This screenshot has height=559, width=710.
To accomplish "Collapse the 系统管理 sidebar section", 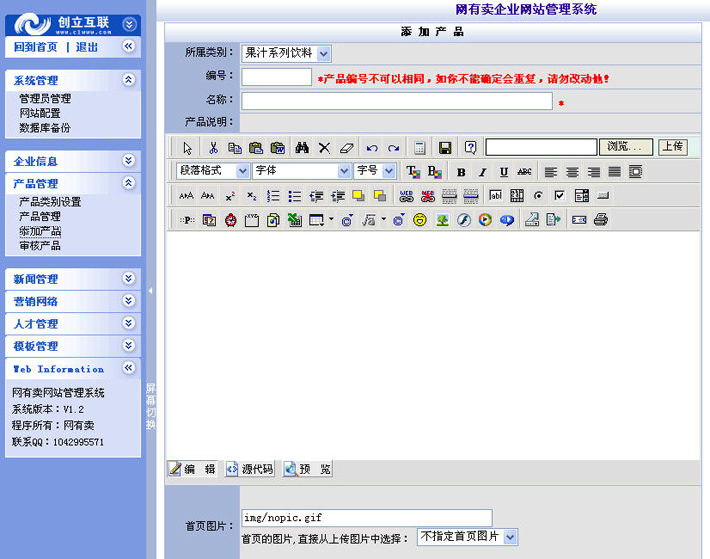I will coord(128,80).
